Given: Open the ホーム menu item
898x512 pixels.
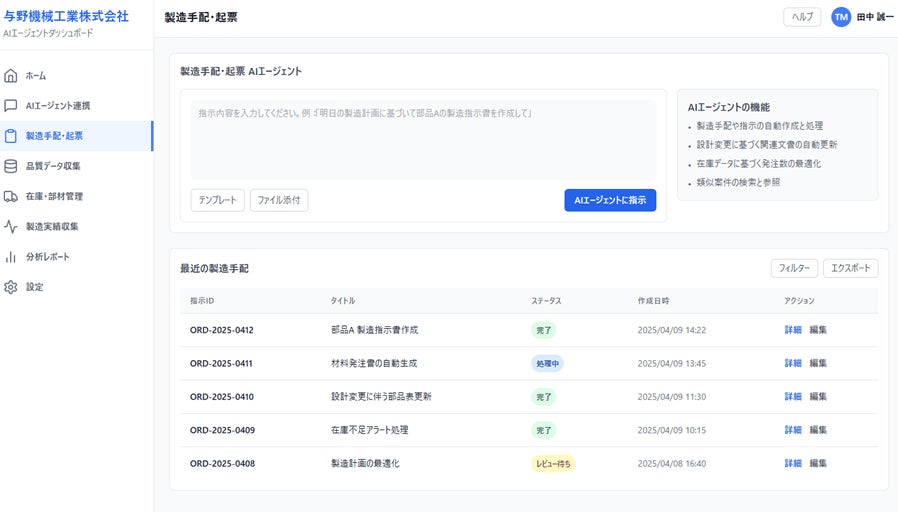Looking at the screenshot, I should pos(76,76).
